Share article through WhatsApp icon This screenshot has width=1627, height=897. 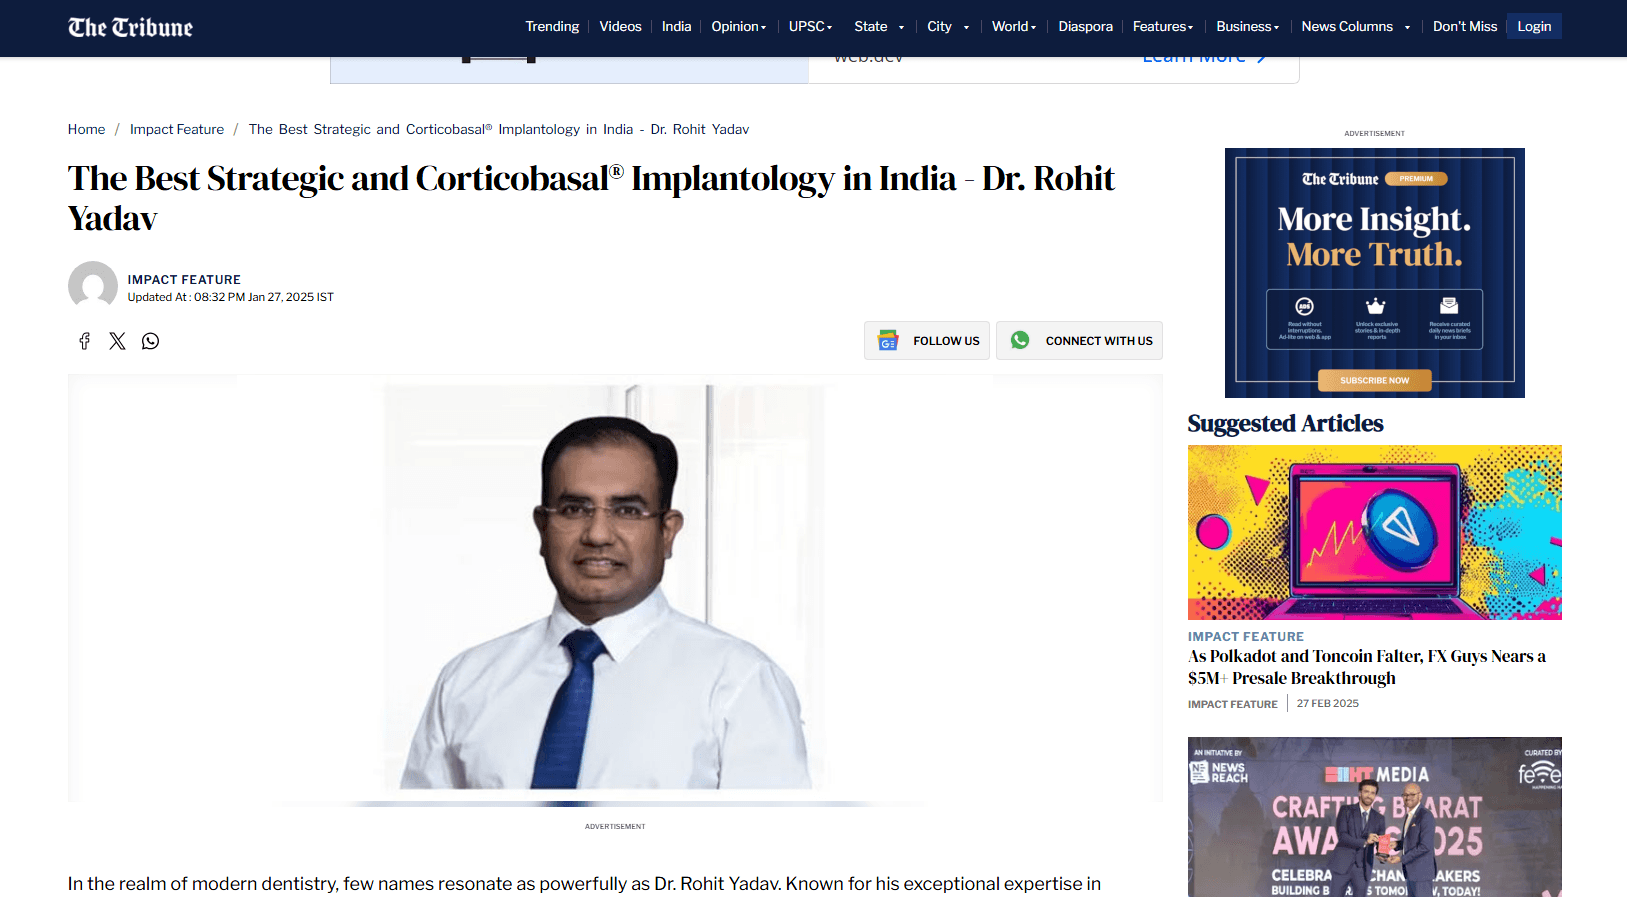[150, 341]
